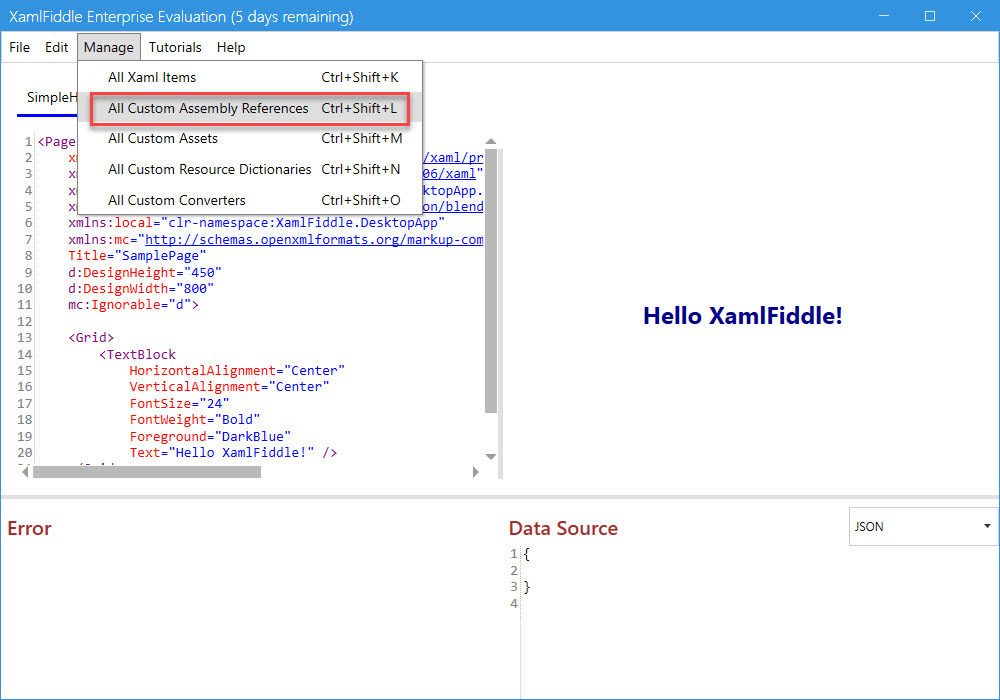Click the horizontal scrollbar thumb in editor
Viewport: 1000px width, 700px height.
[147, 472]
